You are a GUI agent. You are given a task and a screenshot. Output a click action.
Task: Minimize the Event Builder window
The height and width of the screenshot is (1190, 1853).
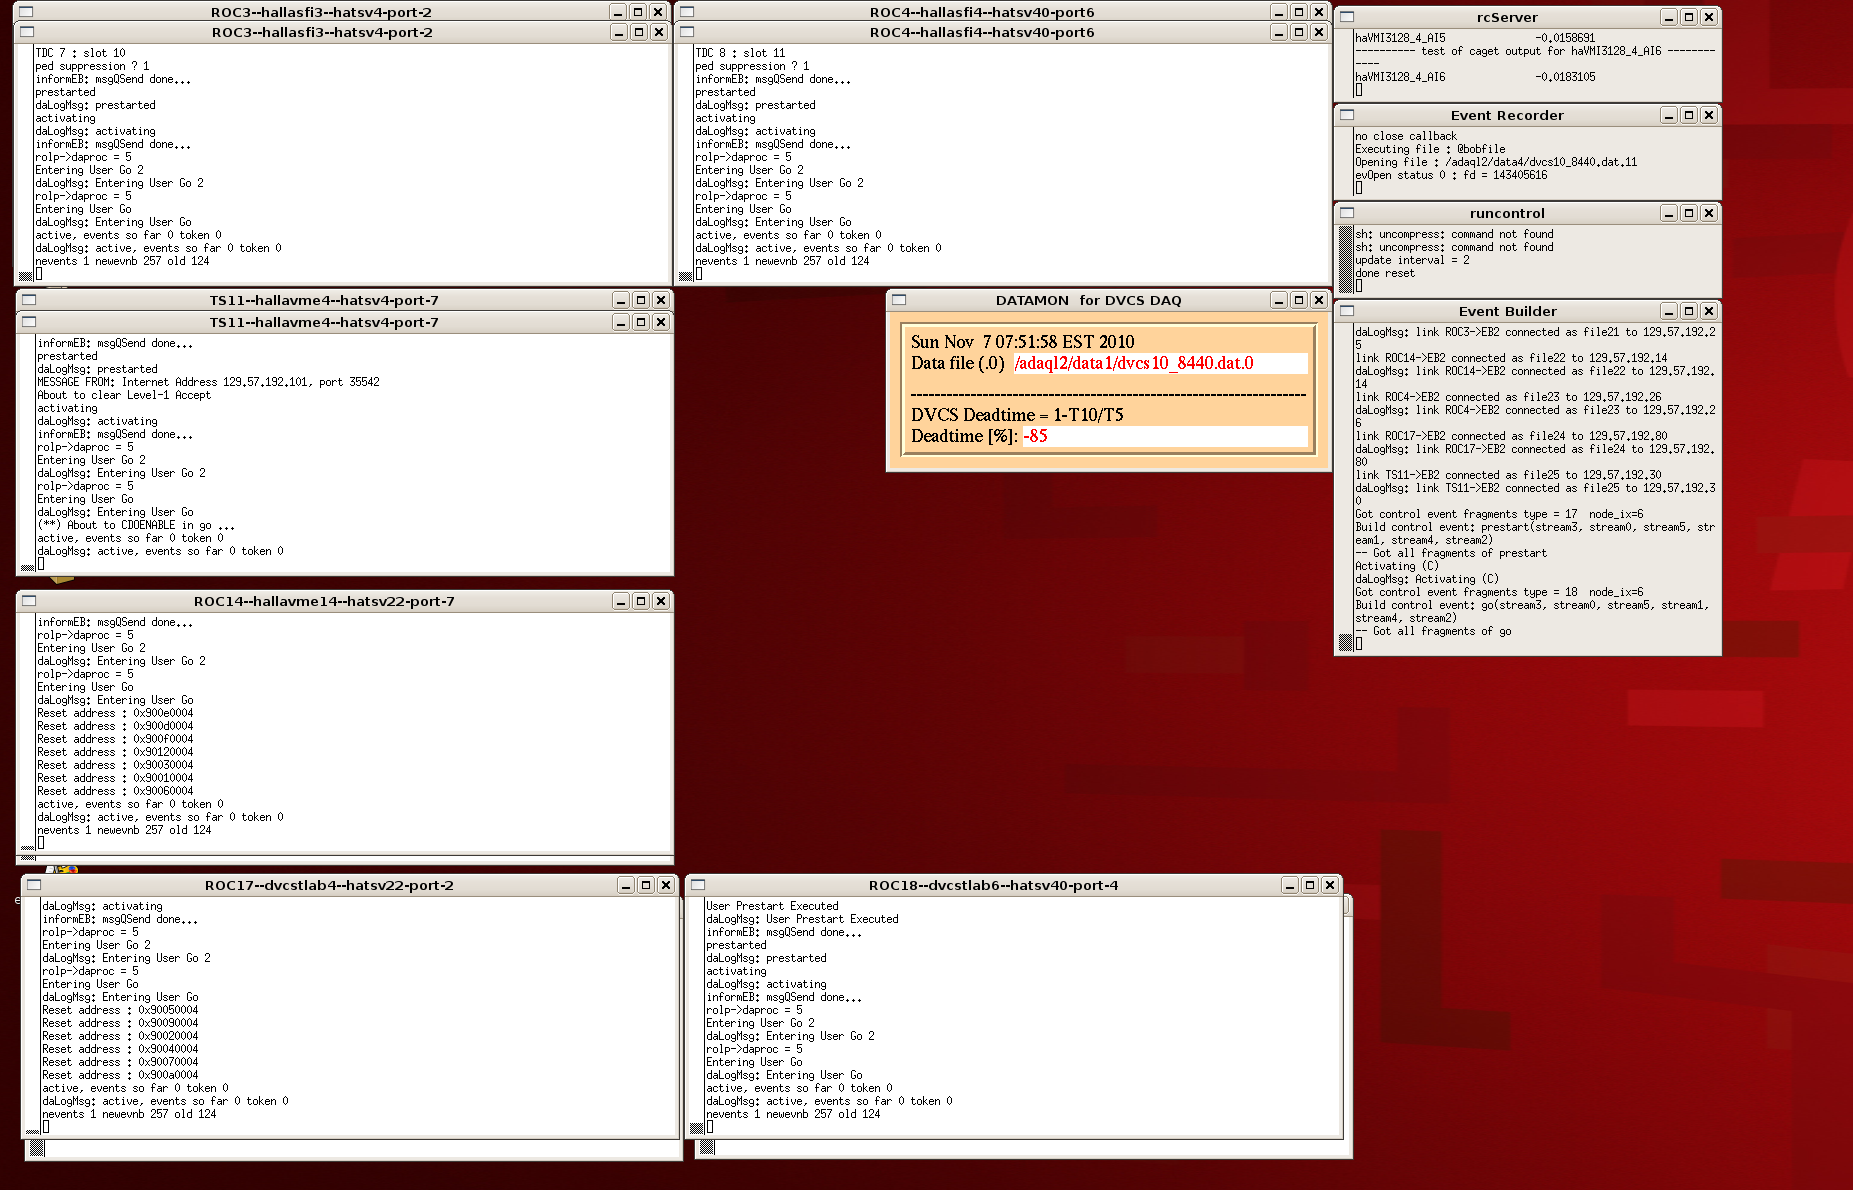click(1669, 311)
